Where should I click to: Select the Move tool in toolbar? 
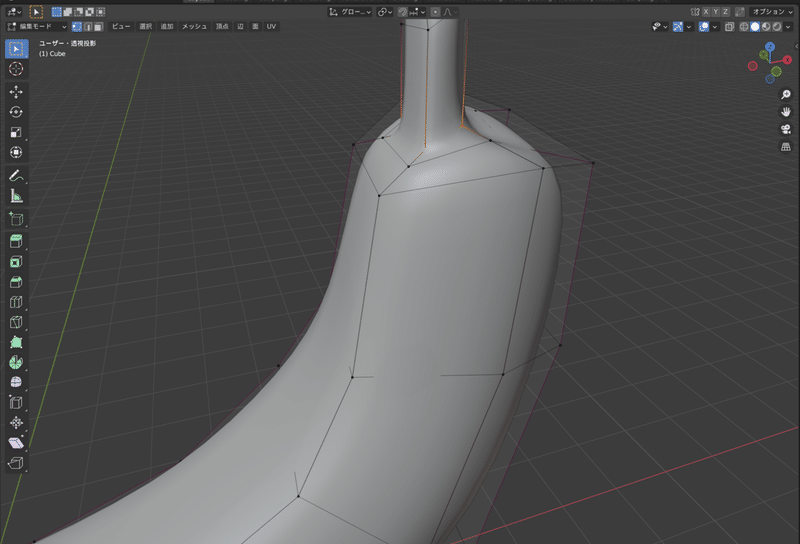click(16, 91)
